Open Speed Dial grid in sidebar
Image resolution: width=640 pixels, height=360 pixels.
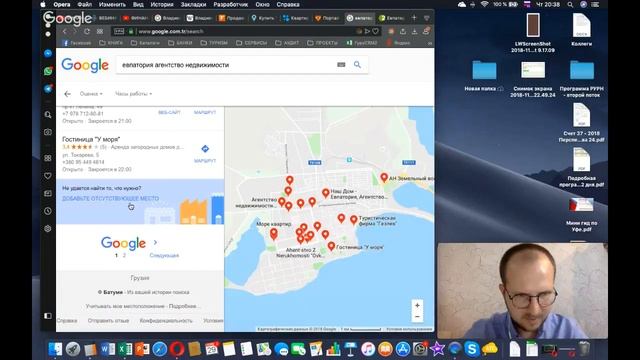(48, 158)
